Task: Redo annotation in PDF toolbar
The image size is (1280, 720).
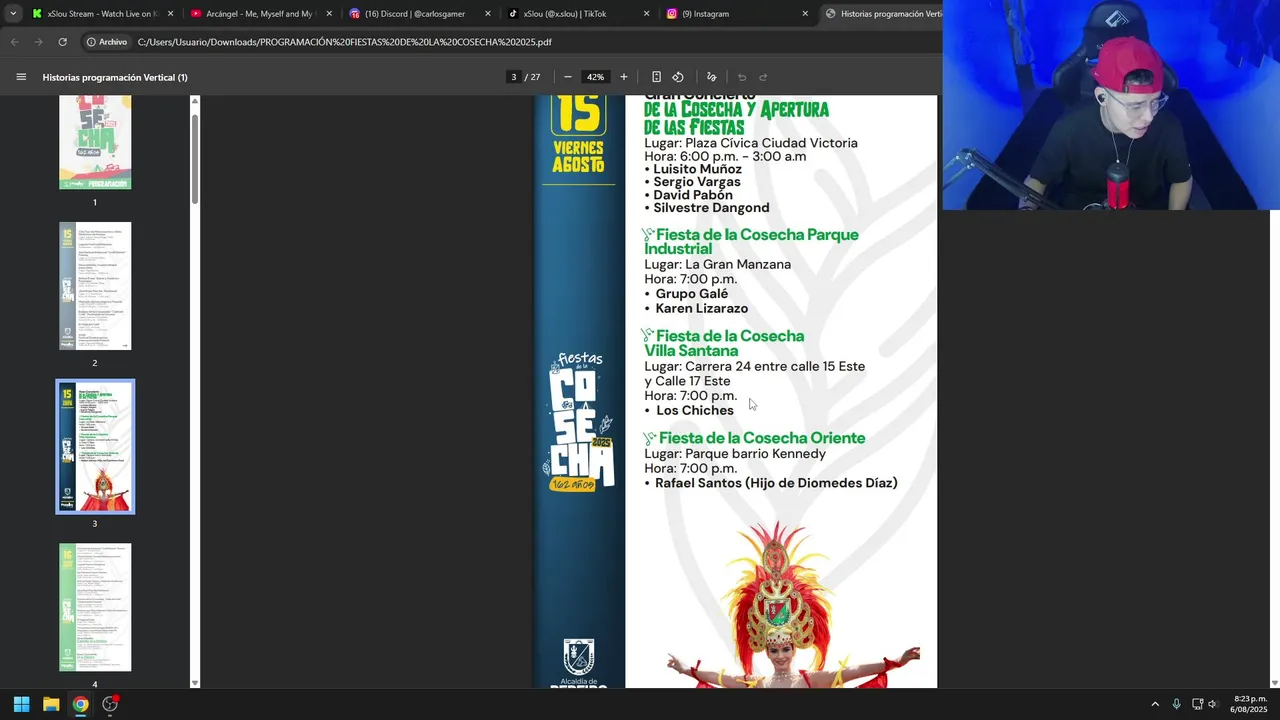Action: [x=763, y=77]
